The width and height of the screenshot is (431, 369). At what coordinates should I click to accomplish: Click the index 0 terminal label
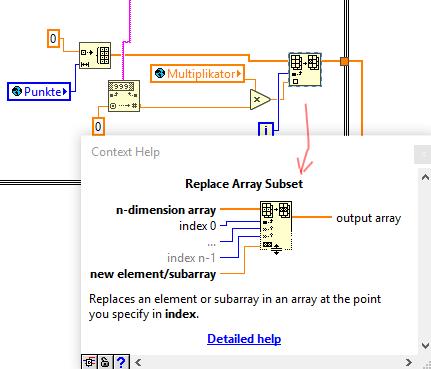pyautogui.click(x=198, y=226)
